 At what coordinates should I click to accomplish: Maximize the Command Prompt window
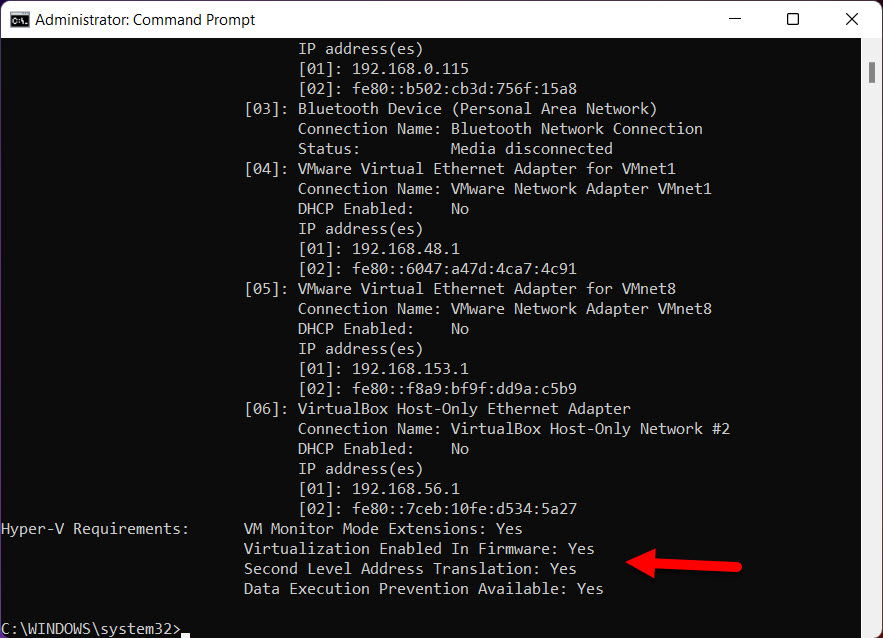coord(793,19)
